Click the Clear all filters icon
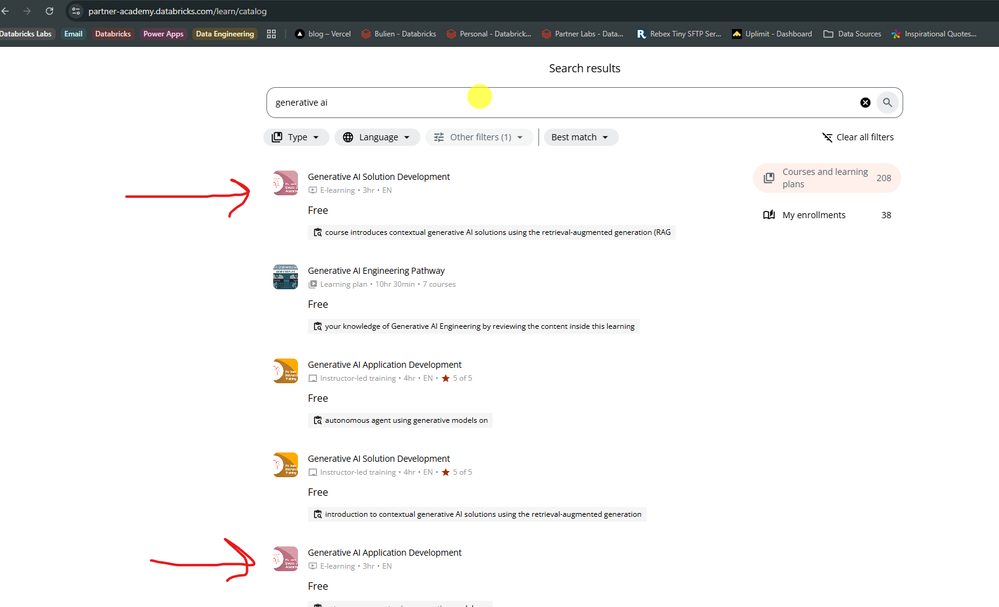 [x=827, y=137]
